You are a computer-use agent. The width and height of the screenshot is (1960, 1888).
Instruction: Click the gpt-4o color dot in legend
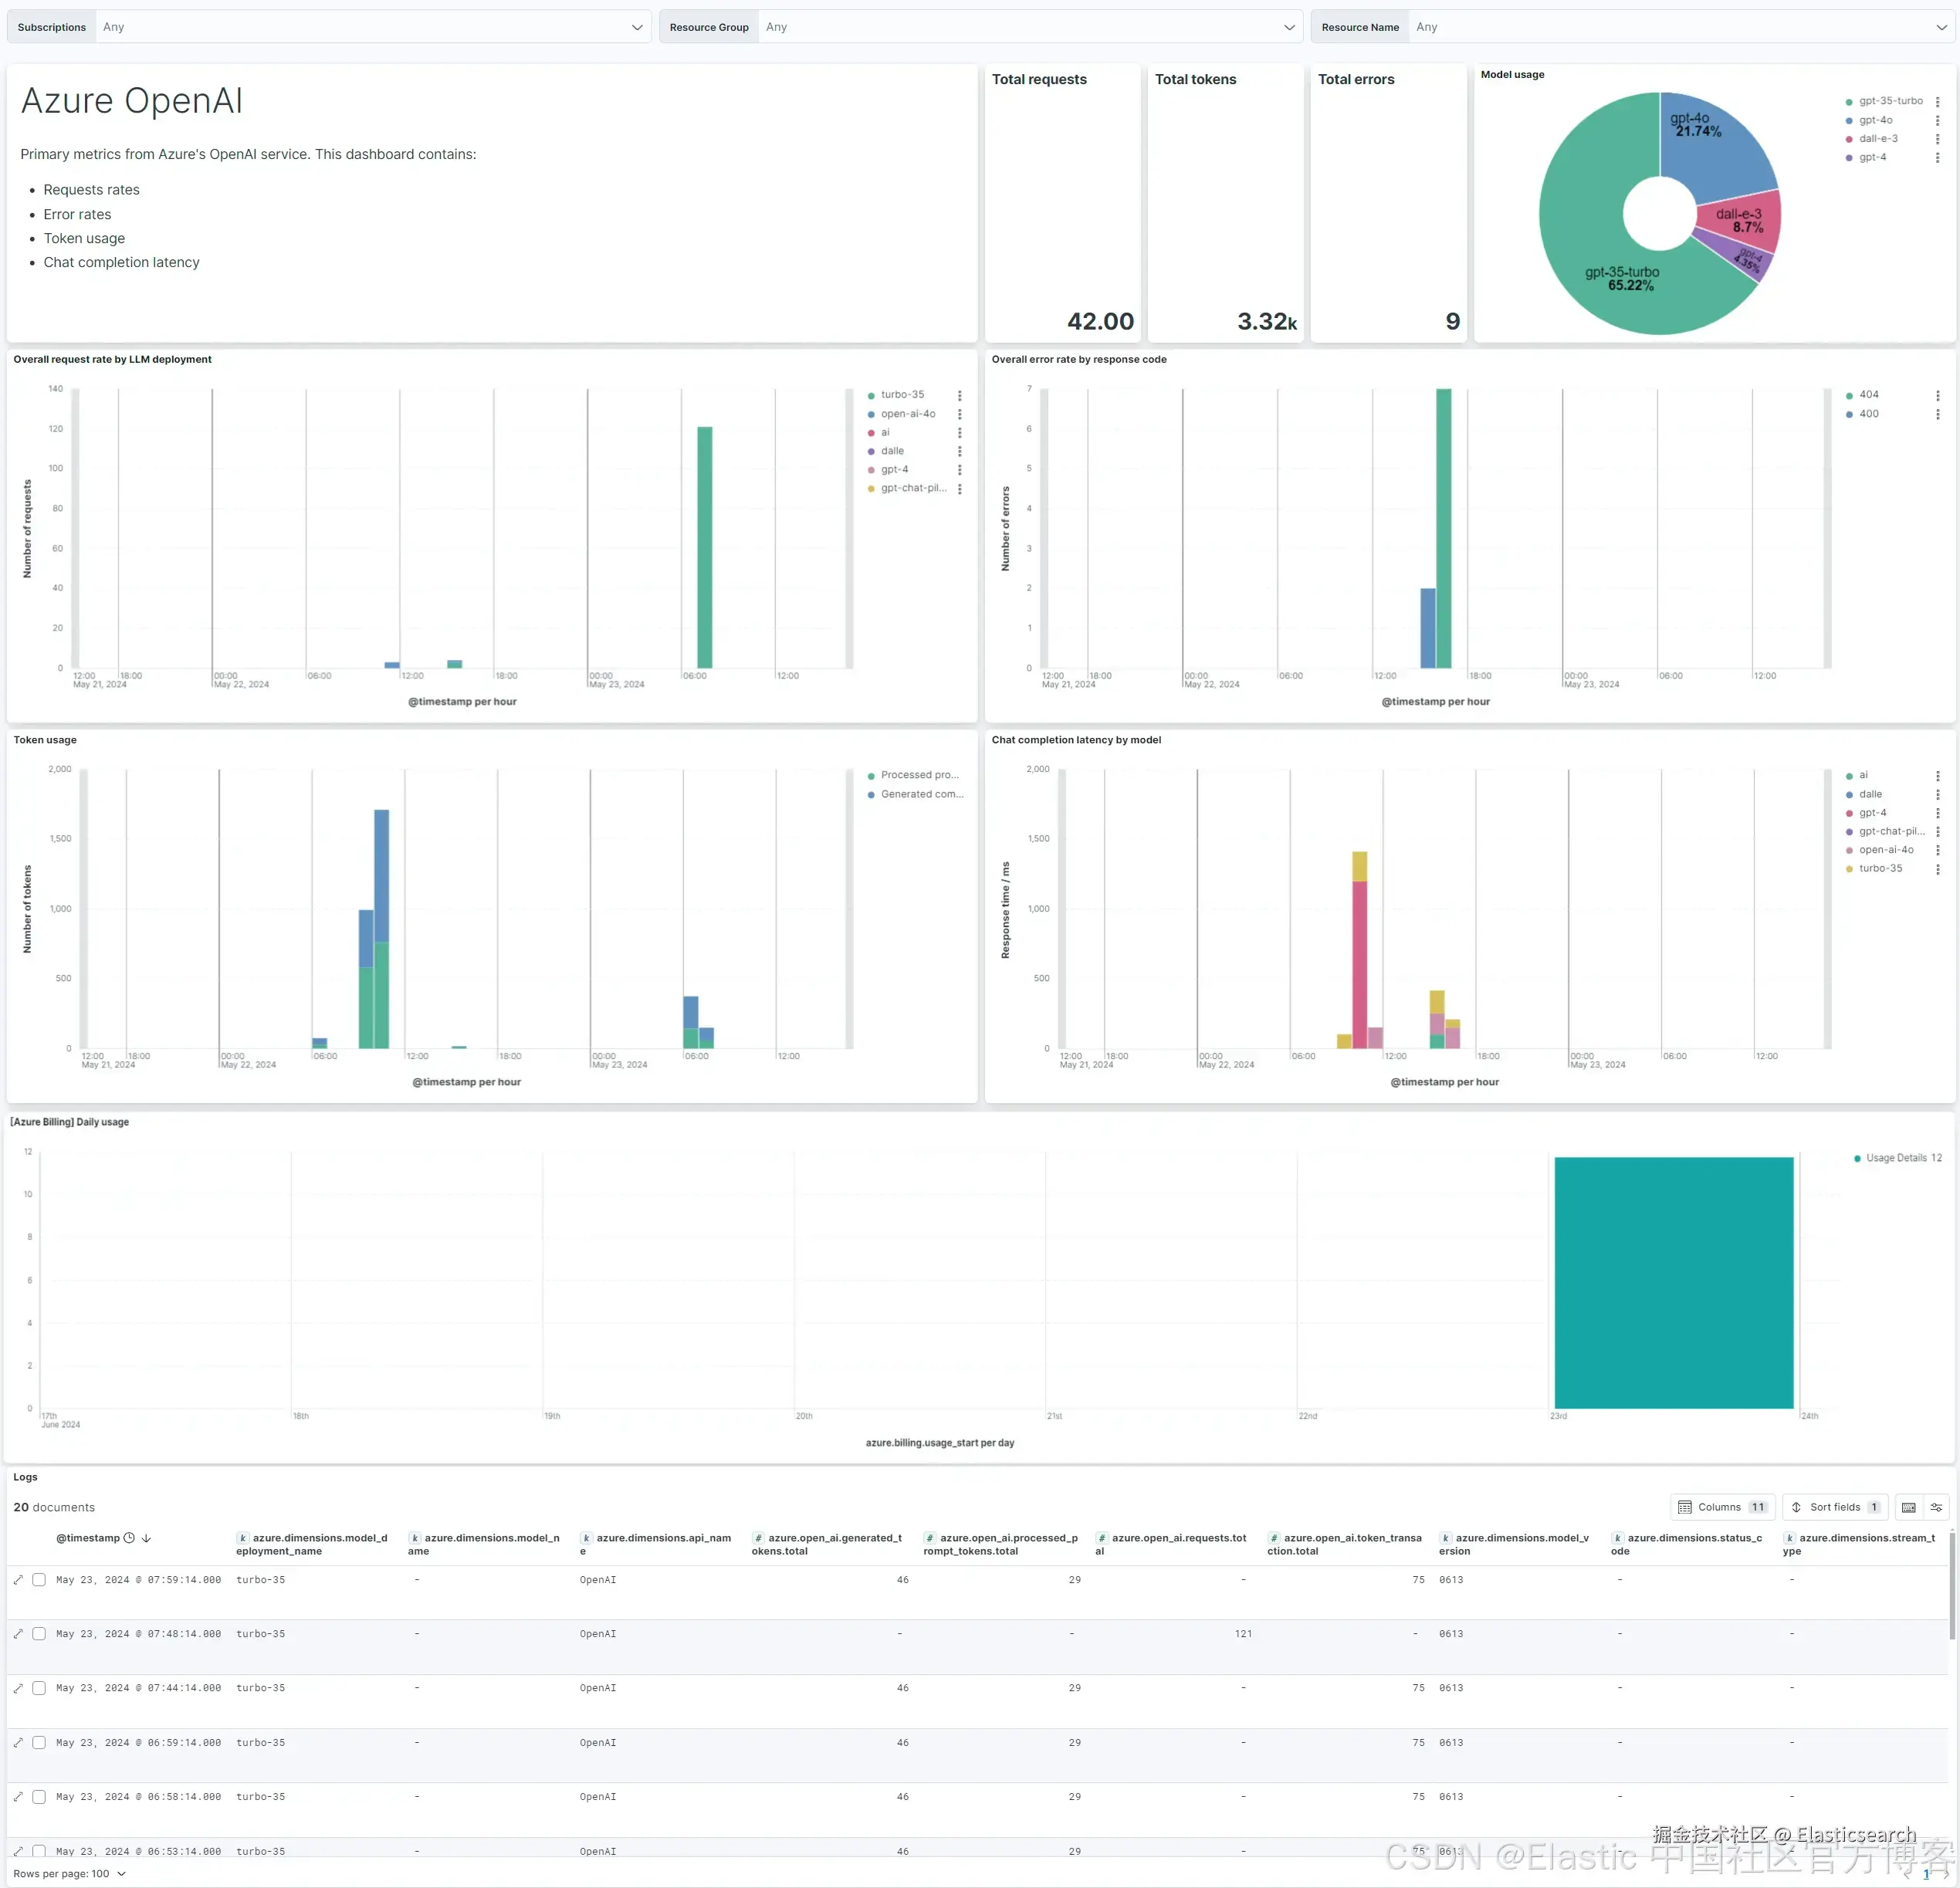(x=1849, y=121)
